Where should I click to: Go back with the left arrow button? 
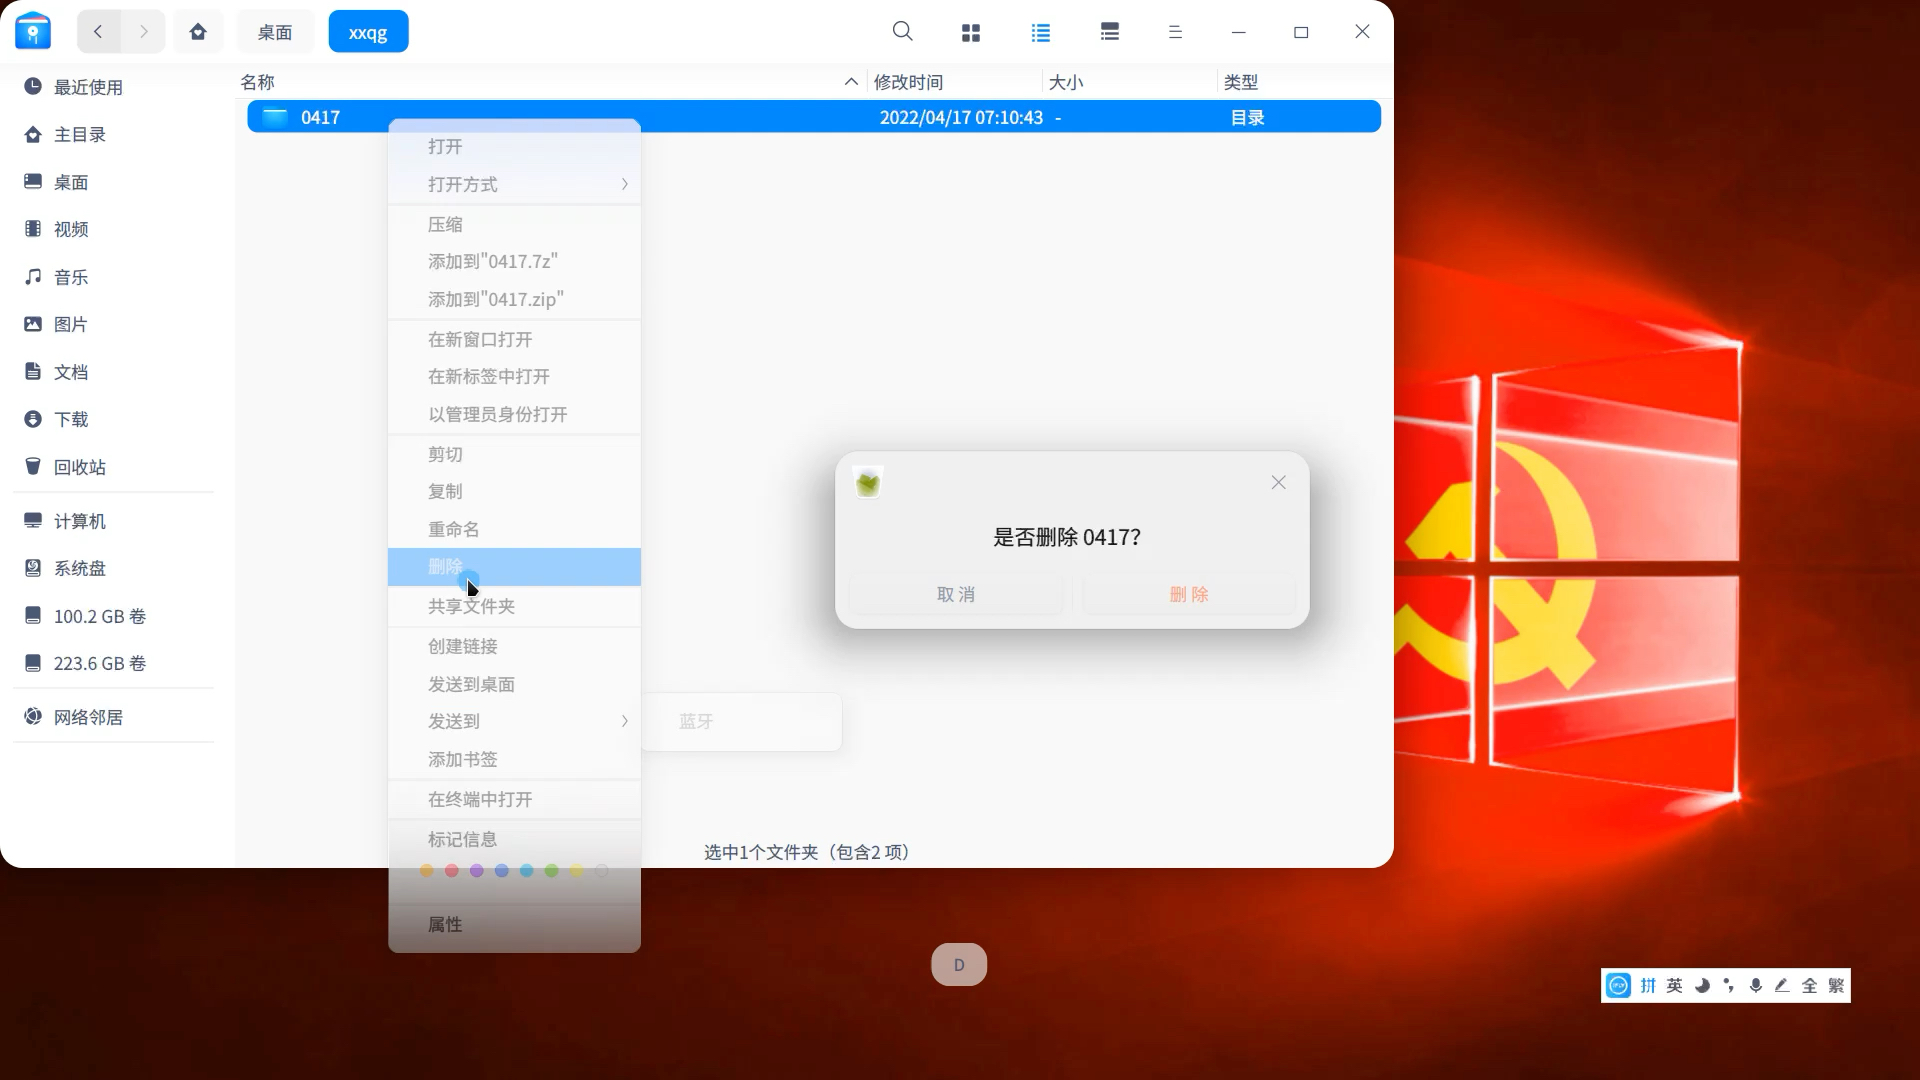coord(98,32)
